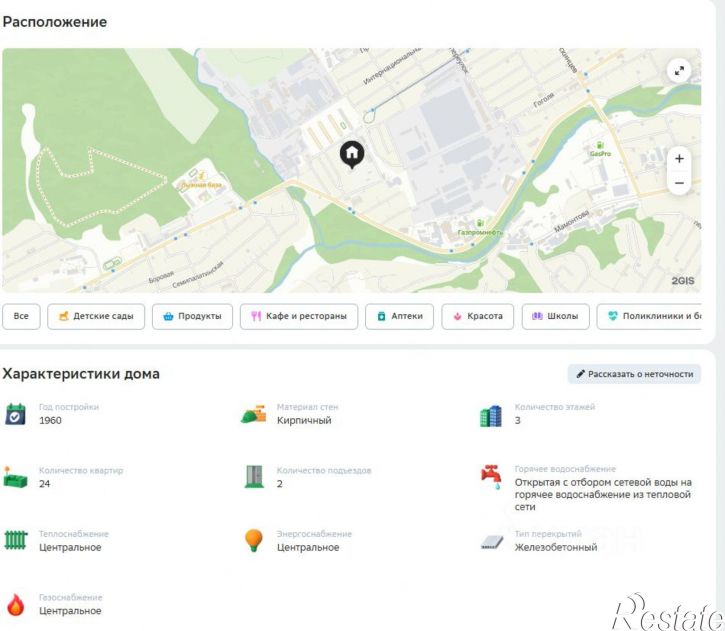Select apartments count value 24
725x631 pixels.
click(44, 484)
